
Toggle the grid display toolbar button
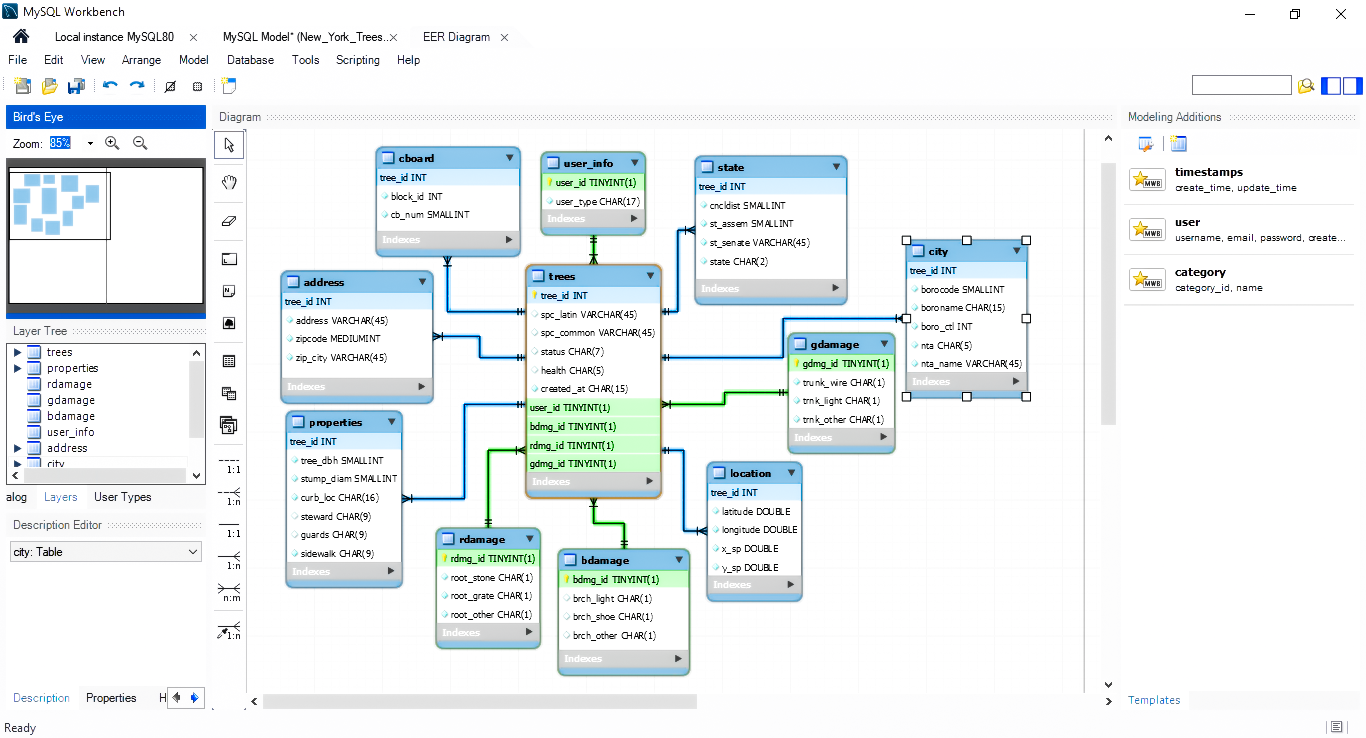tap(169, 86)
